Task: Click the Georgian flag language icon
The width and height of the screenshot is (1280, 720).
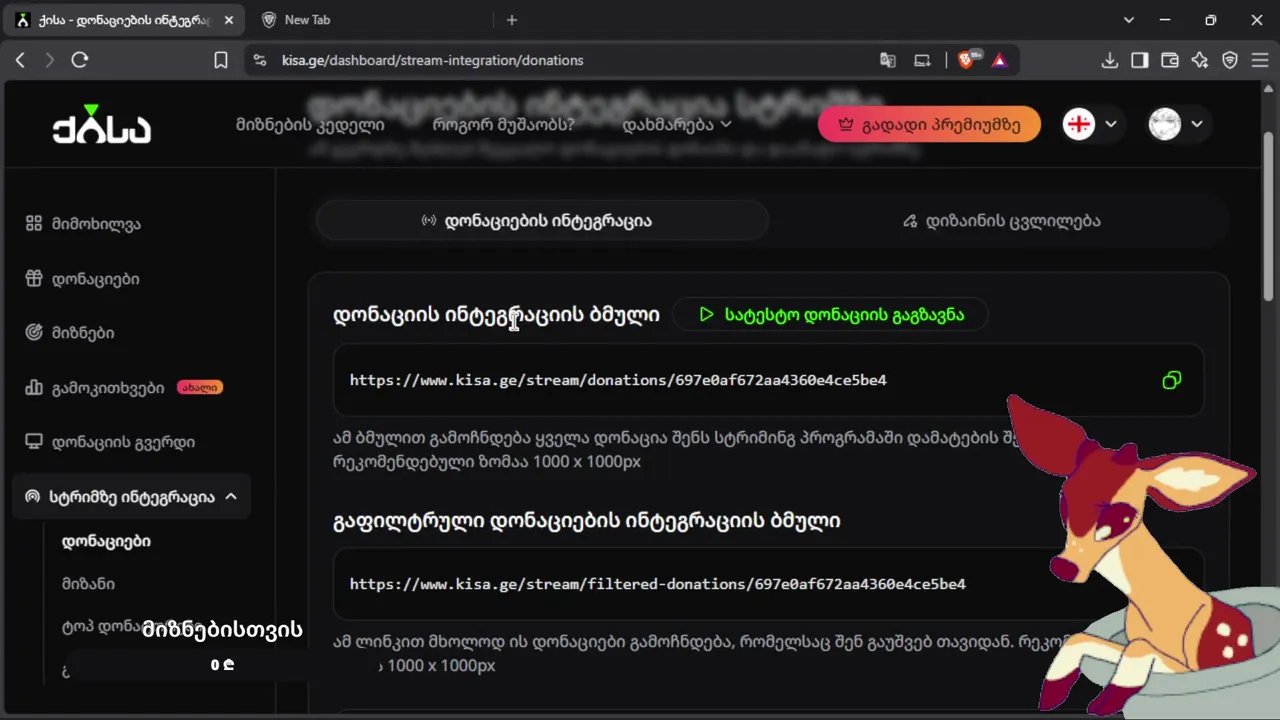Action: click(x=1078, y=124)
